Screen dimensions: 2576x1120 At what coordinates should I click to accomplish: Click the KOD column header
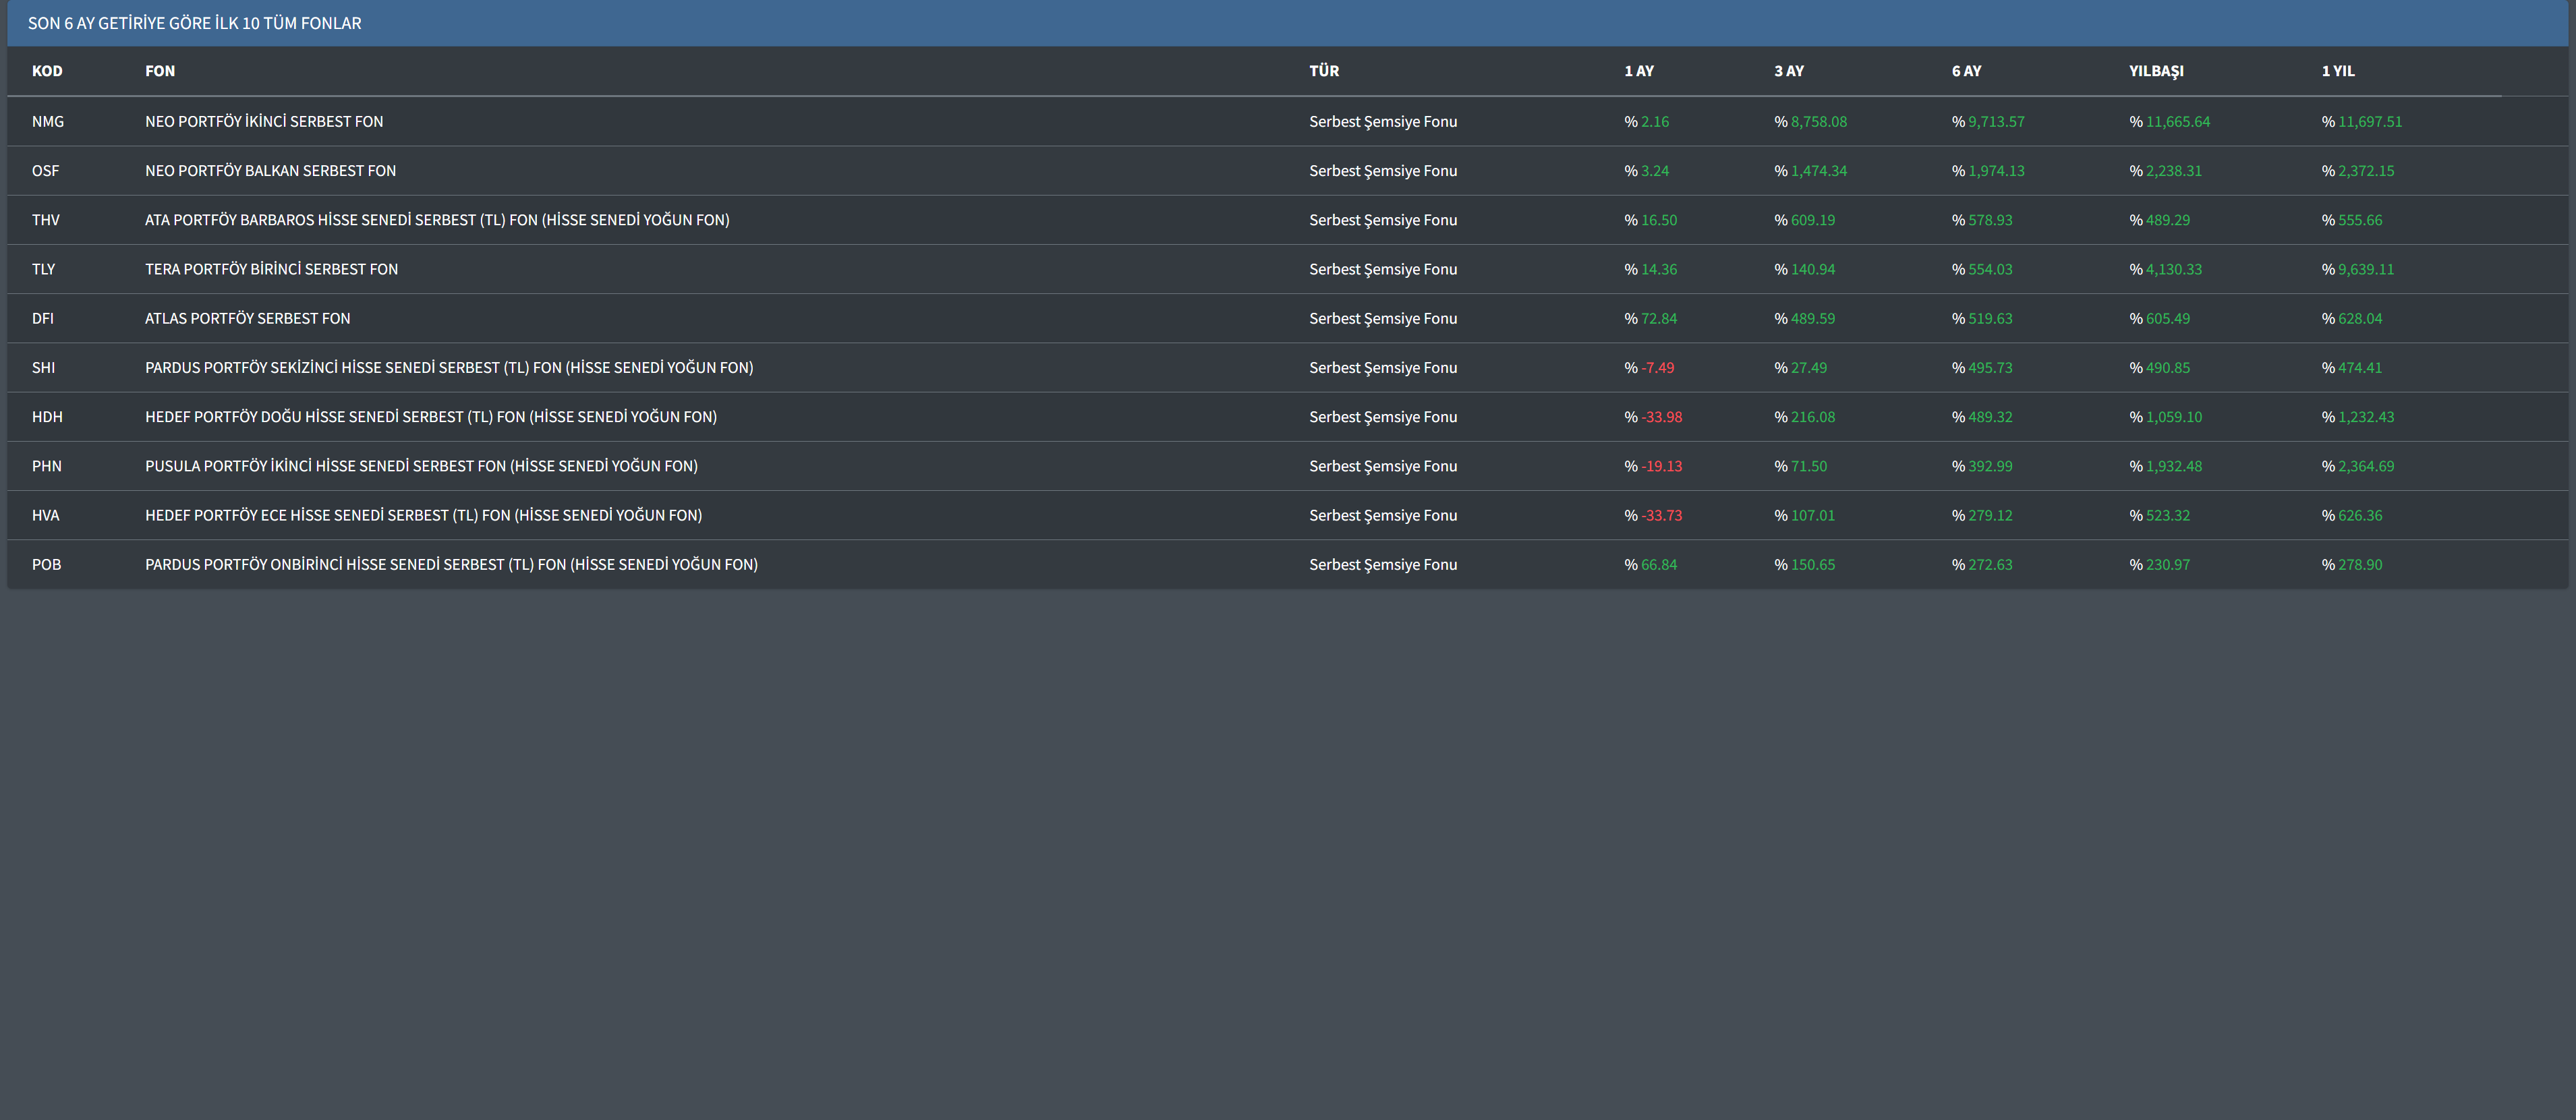pos(47,71)
